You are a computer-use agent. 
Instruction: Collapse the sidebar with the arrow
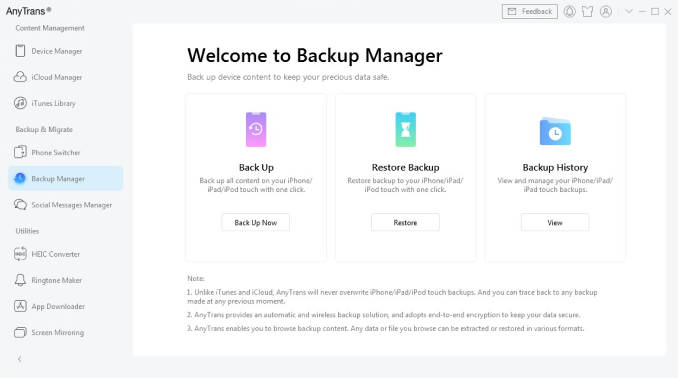point(19,359)
